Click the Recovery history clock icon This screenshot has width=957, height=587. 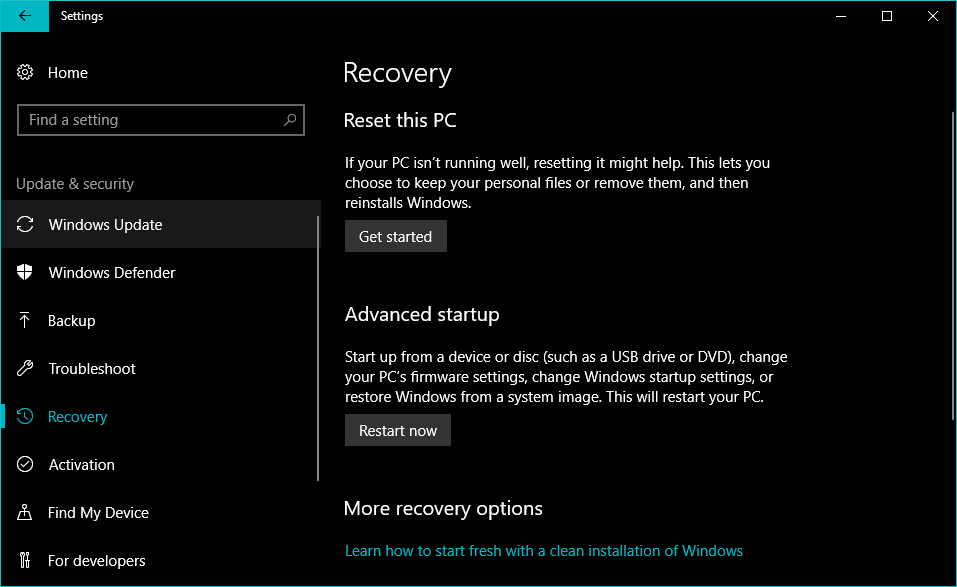(26, 417)
